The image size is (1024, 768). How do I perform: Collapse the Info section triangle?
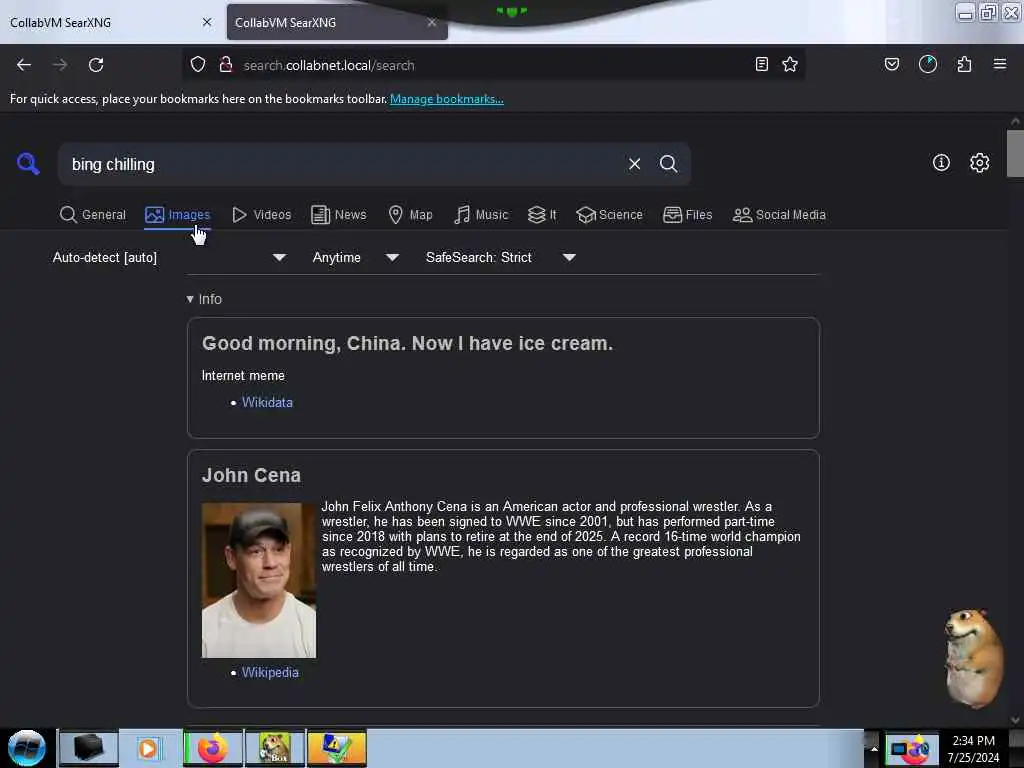tap(190, 299)
